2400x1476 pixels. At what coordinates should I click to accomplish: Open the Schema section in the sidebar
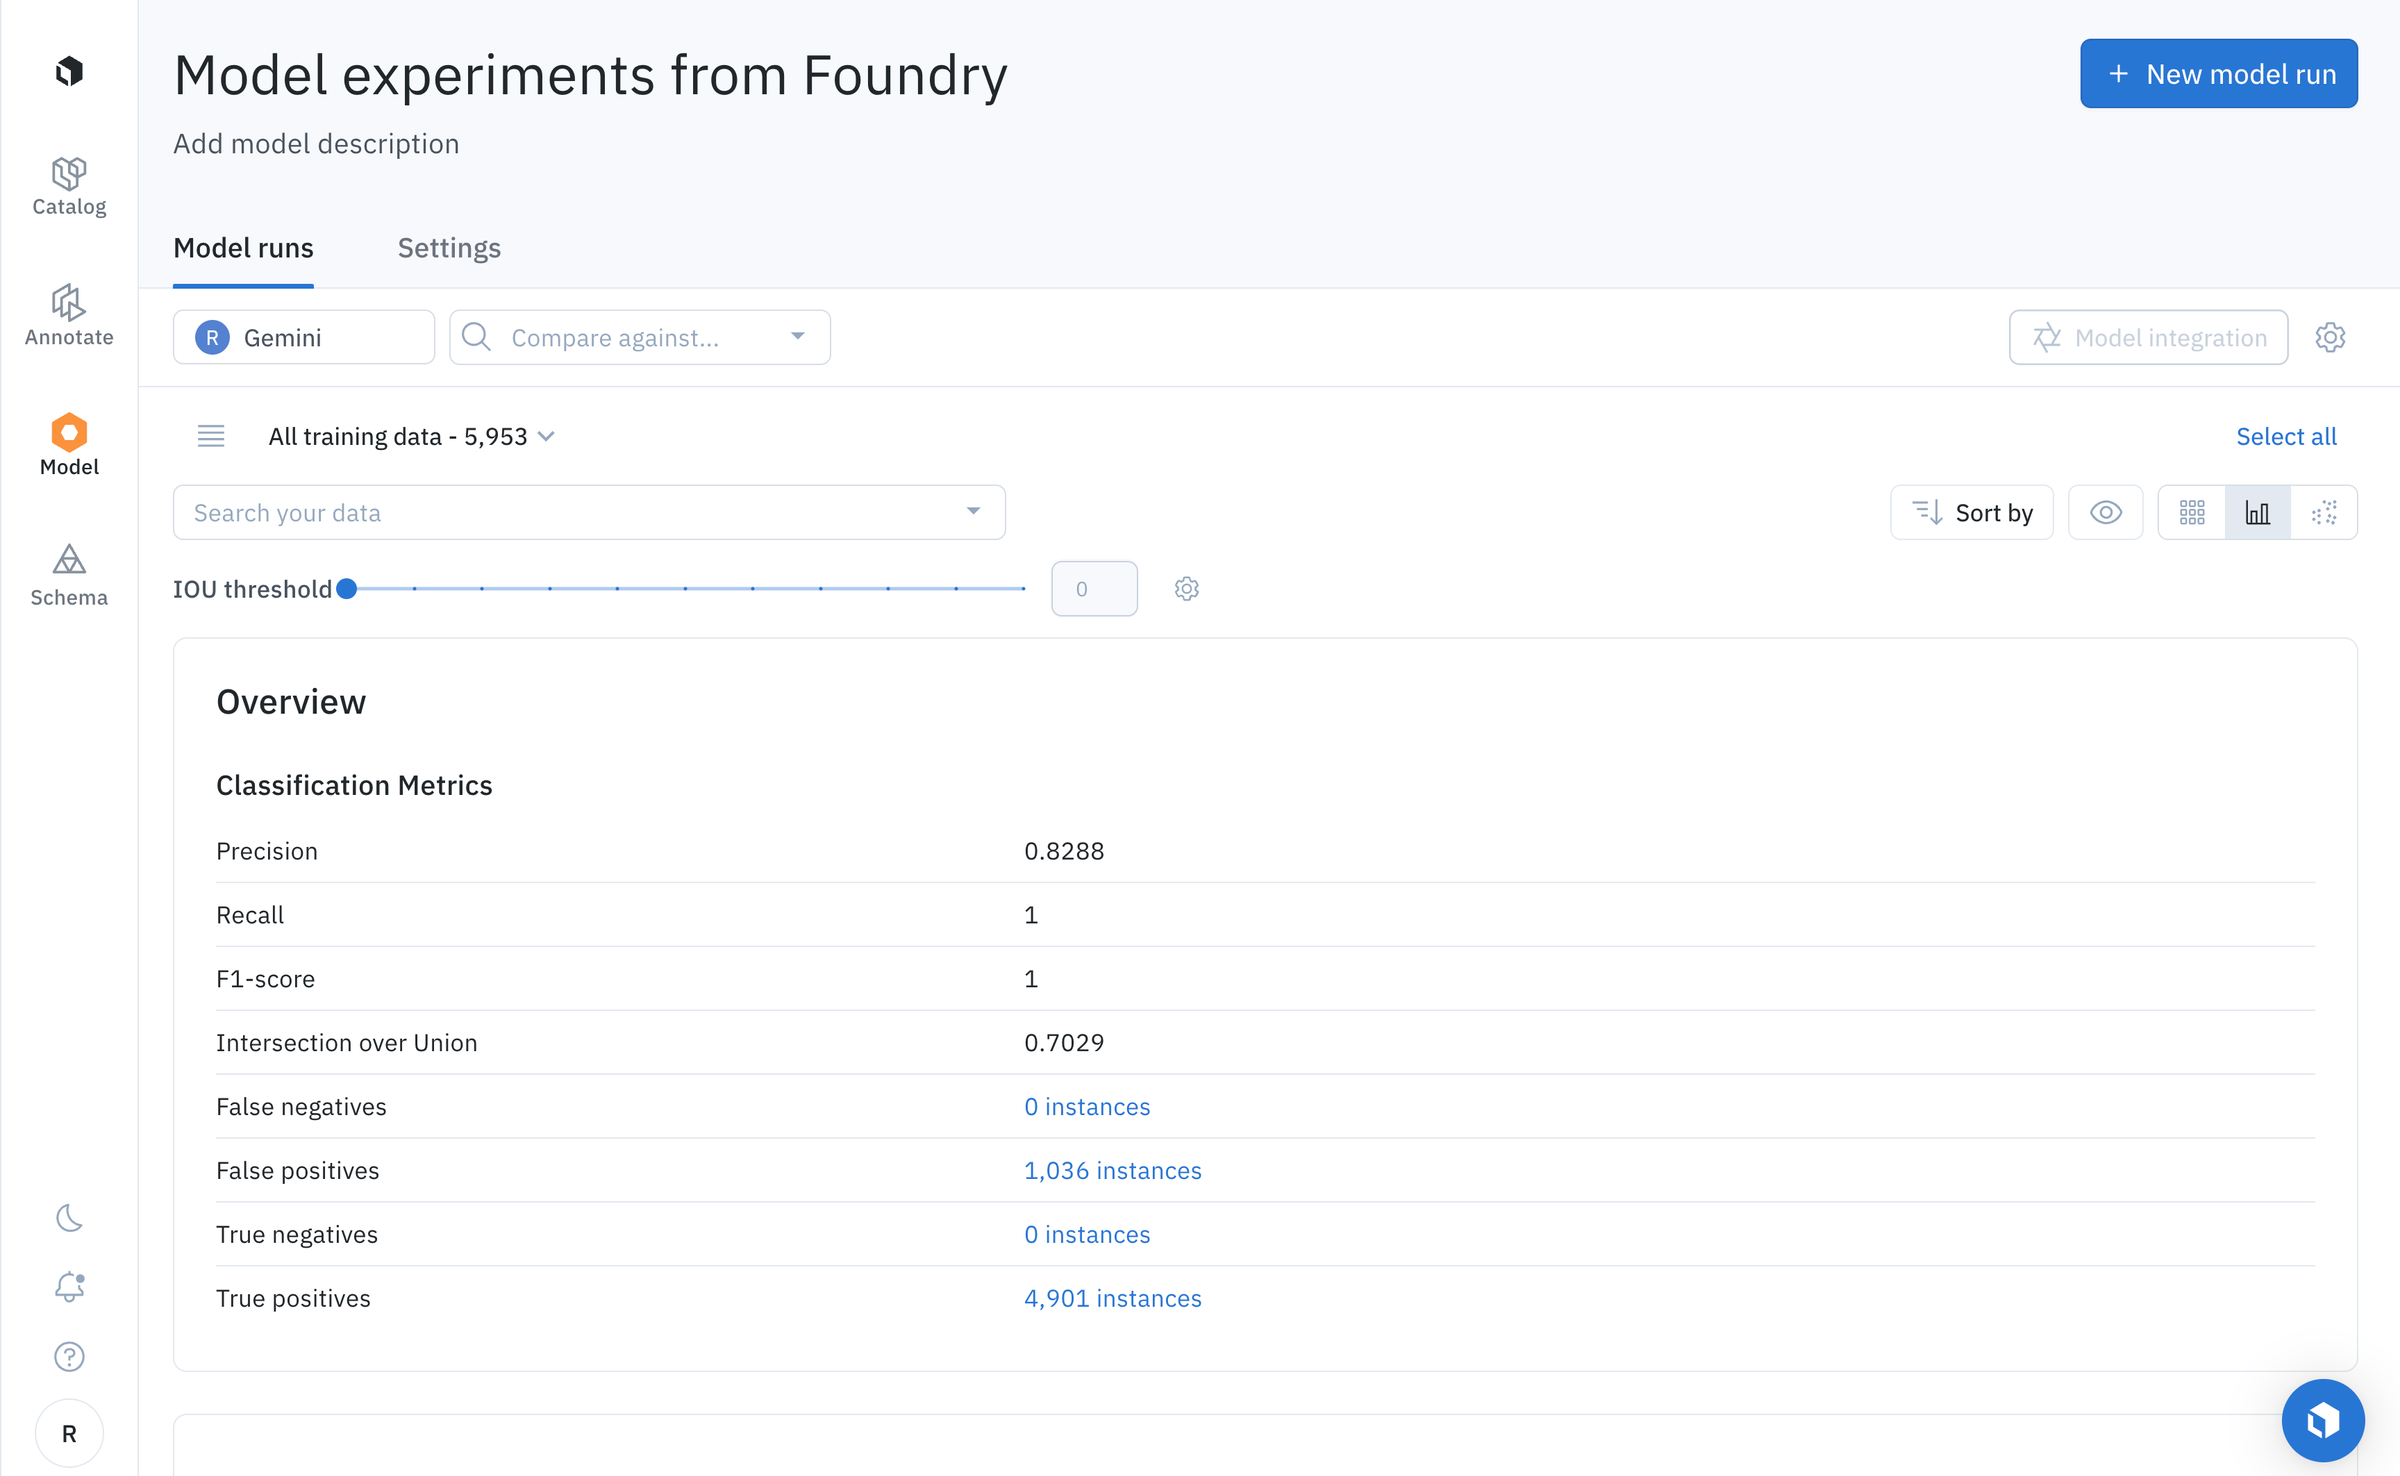click(69, 576)
